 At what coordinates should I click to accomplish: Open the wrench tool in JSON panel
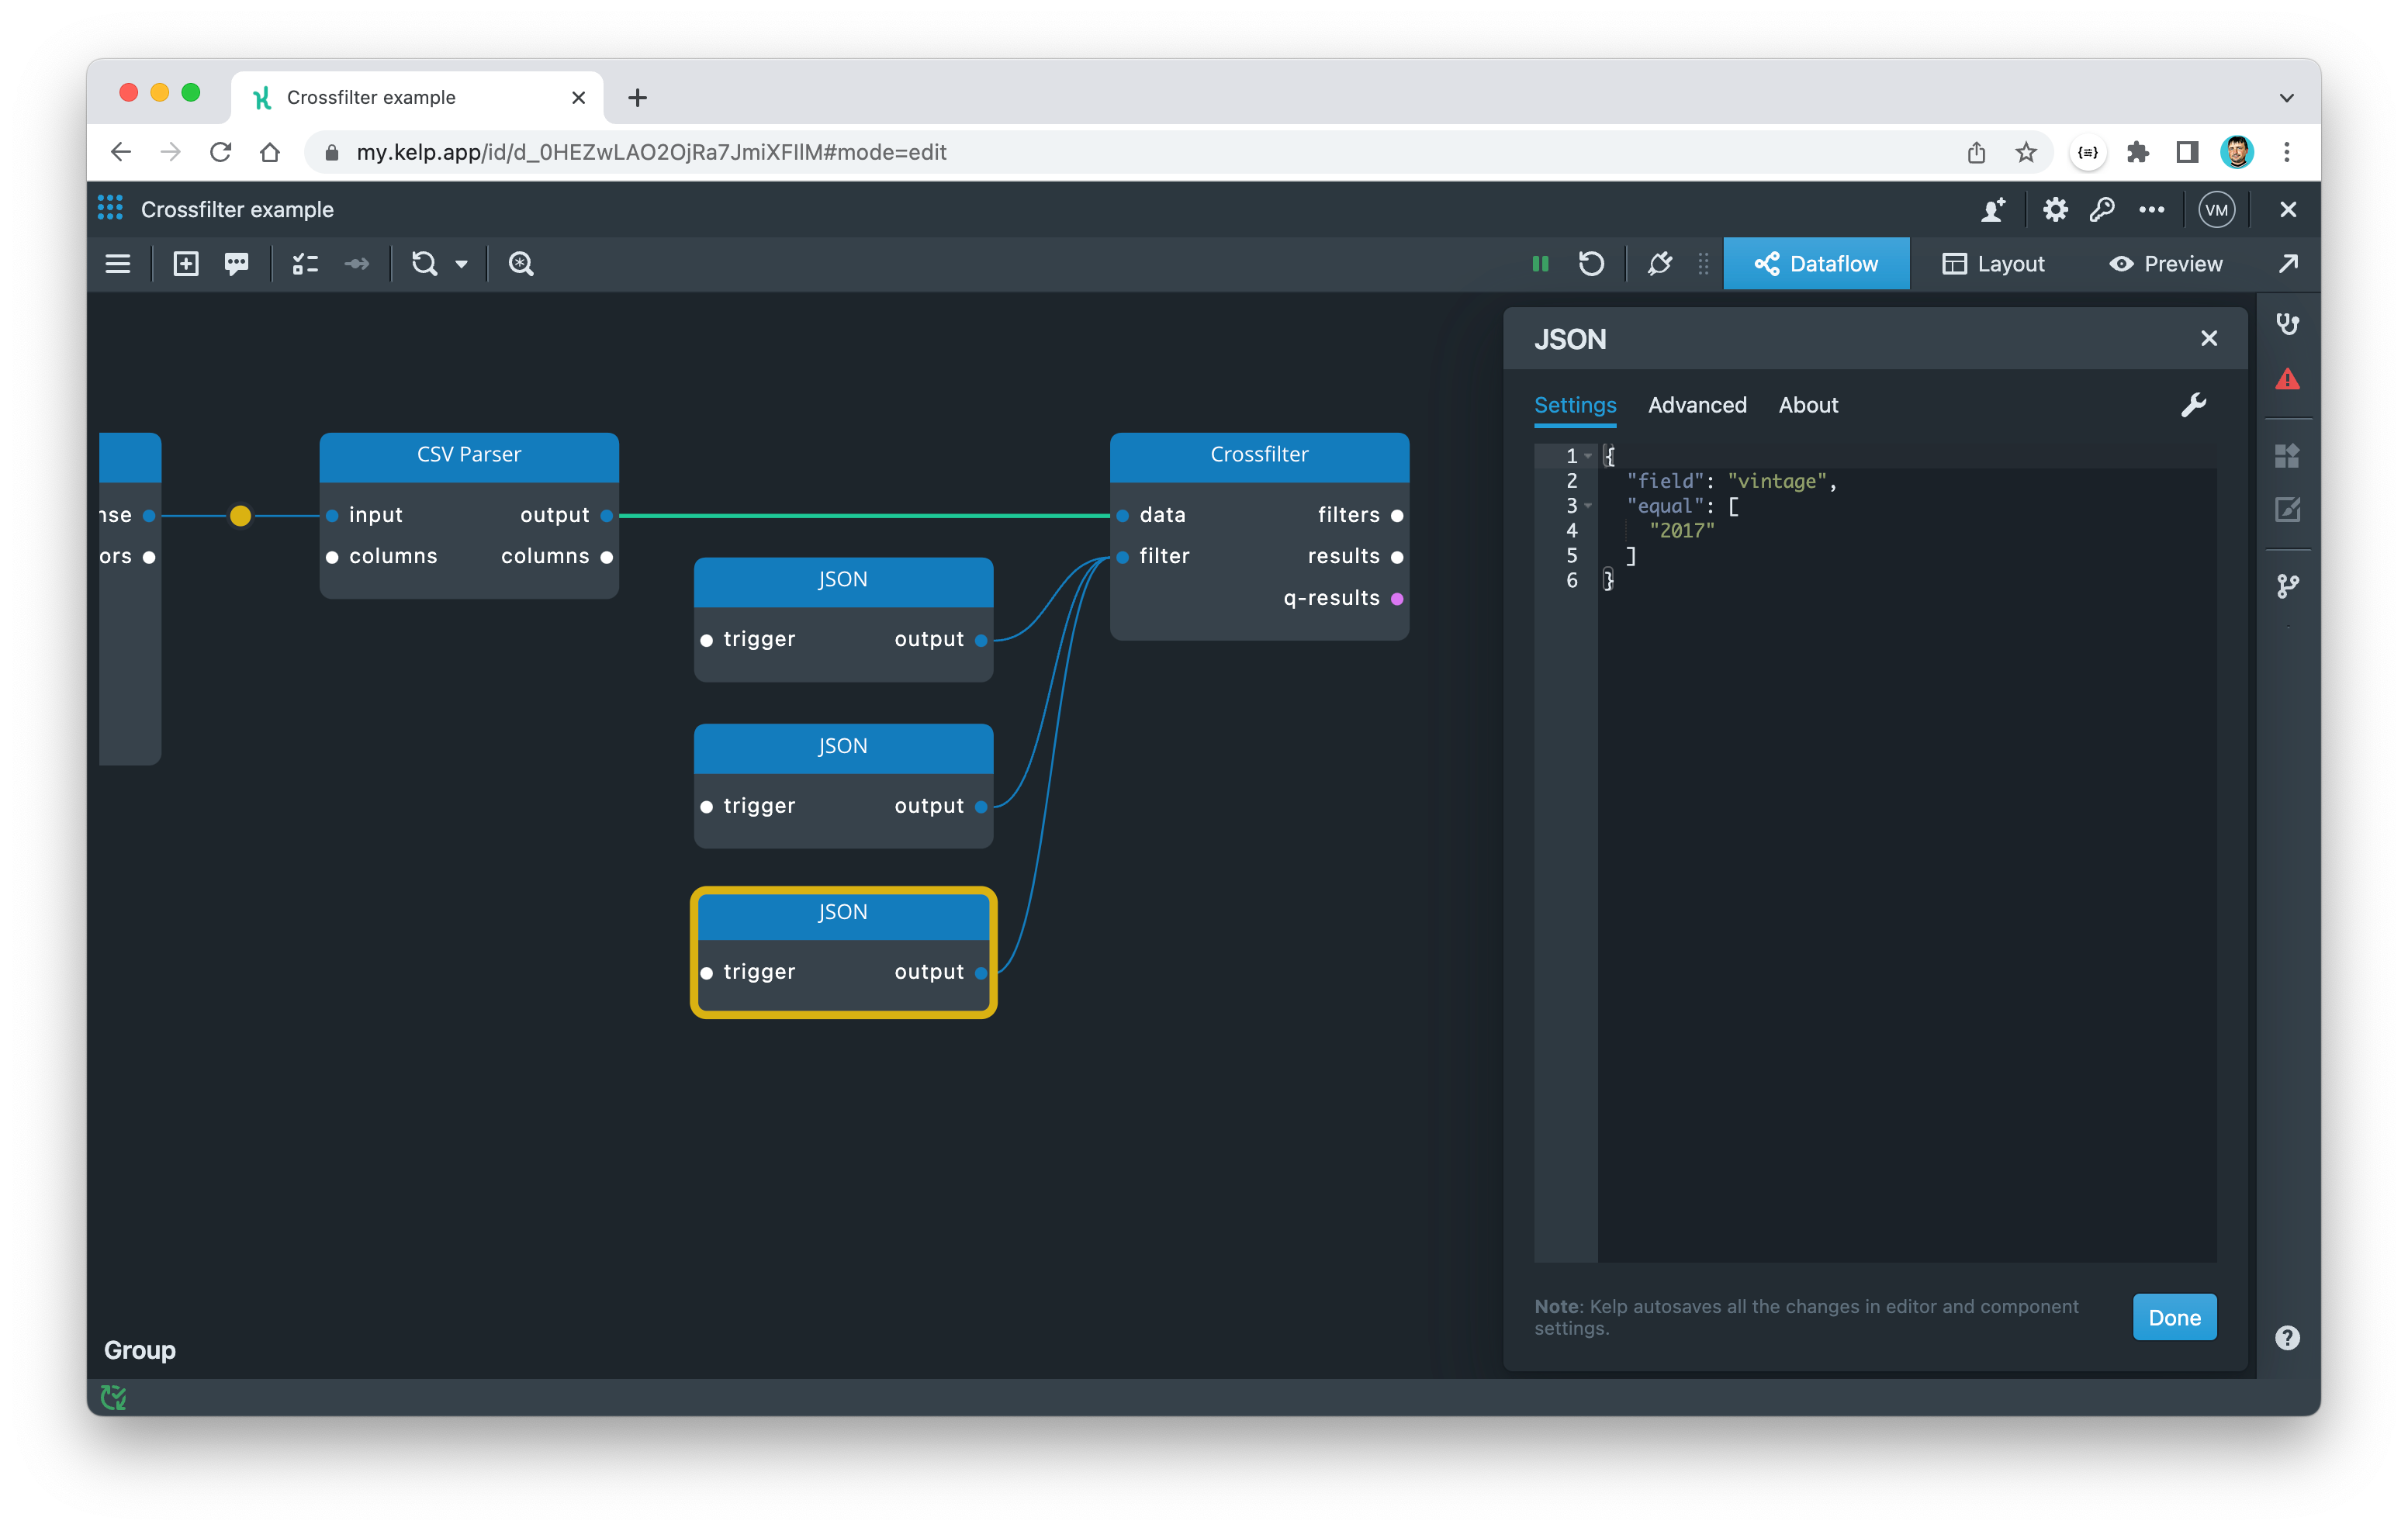pos(2193,405)
